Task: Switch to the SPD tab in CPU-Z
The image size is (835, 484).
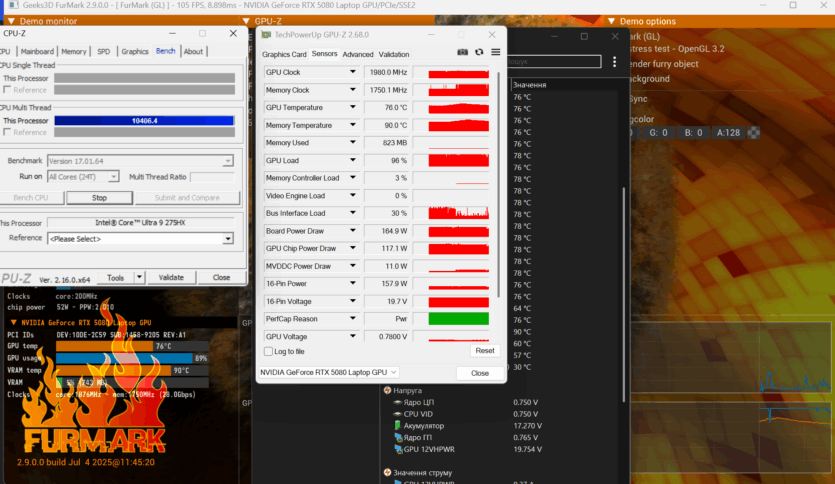Action: coord(103,51)
